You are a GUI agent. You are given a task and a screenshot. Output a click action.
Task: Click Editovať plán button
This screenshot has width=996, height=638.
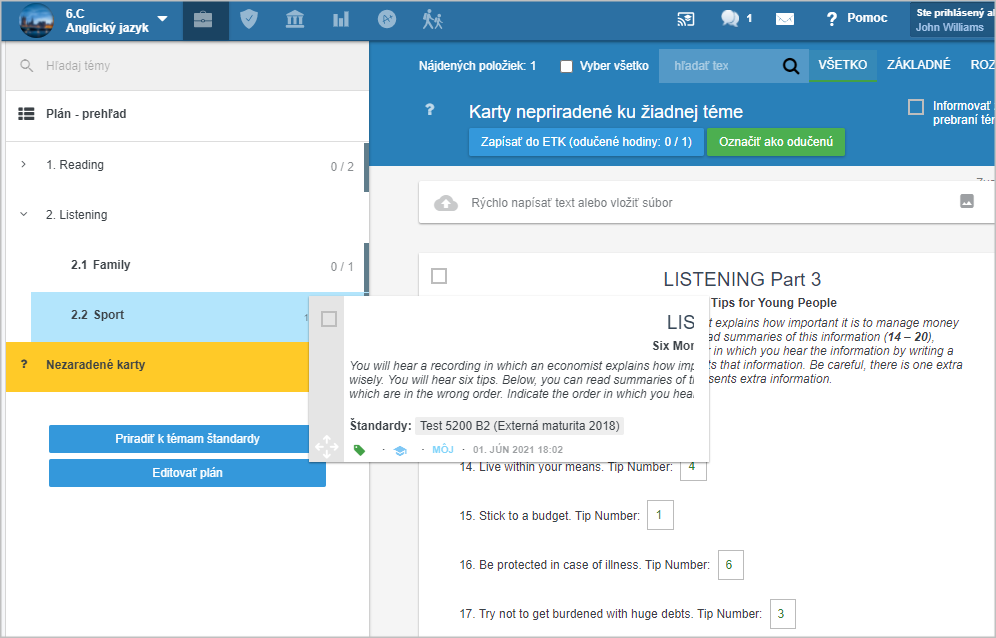[x=187, y=473]
